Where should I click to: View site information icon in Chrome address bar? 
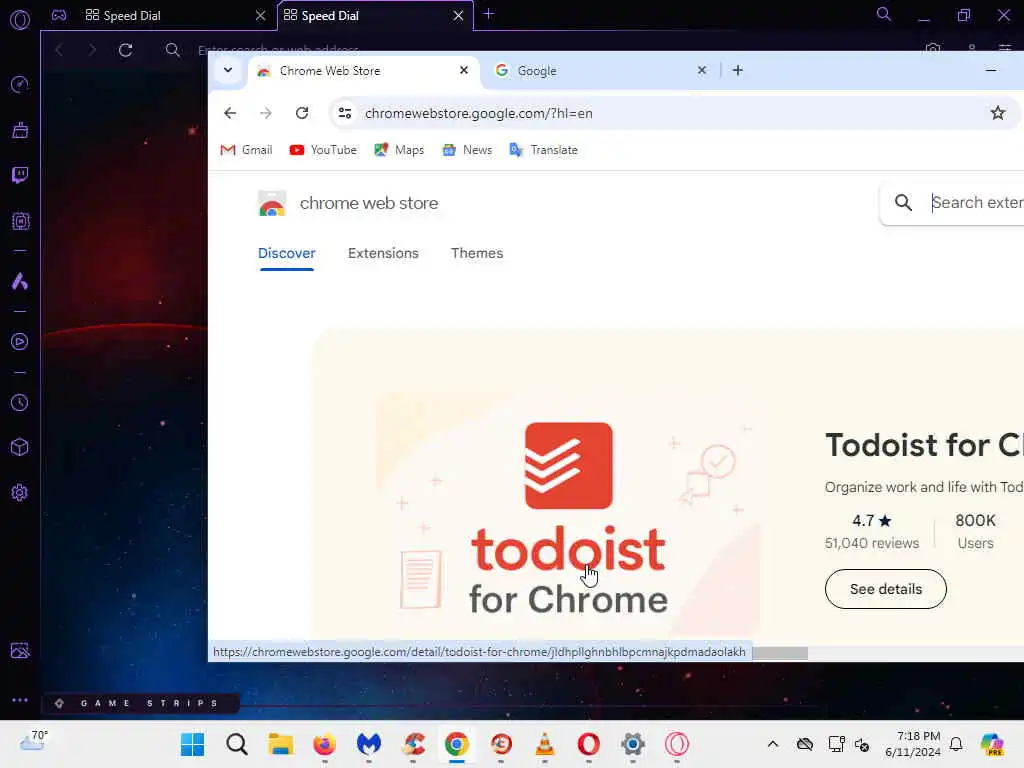[345, 113]
